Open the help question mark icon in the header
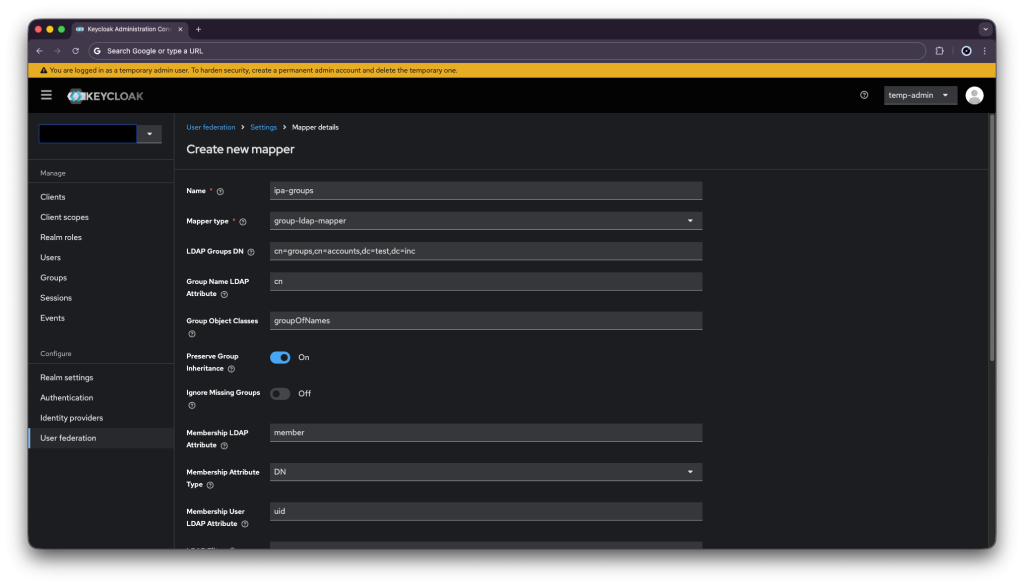 pyautogui.click(x=864, y=95)
